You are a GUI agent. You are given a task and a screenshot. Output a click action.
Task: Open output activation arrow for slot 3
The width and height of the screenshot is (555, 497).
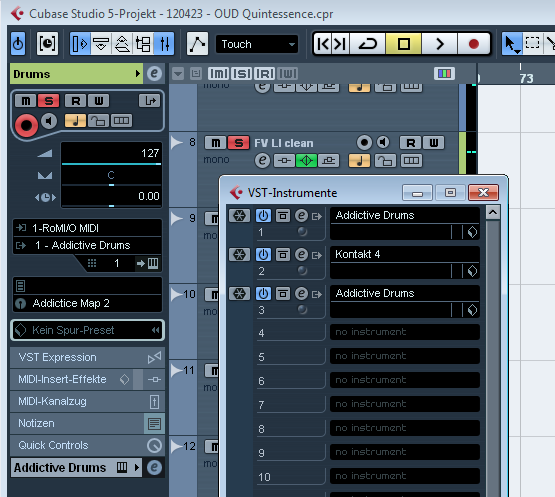[x=317, y=294]
